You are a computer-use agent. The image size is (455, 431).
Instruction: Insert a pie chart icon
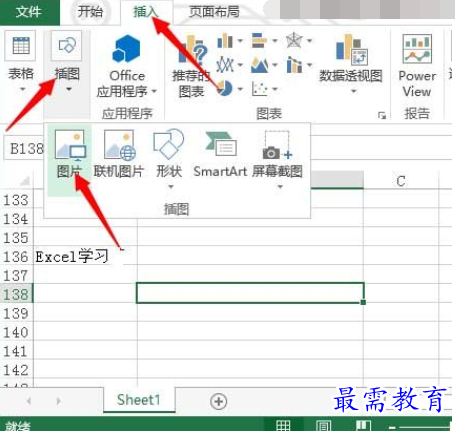(225, 89)
